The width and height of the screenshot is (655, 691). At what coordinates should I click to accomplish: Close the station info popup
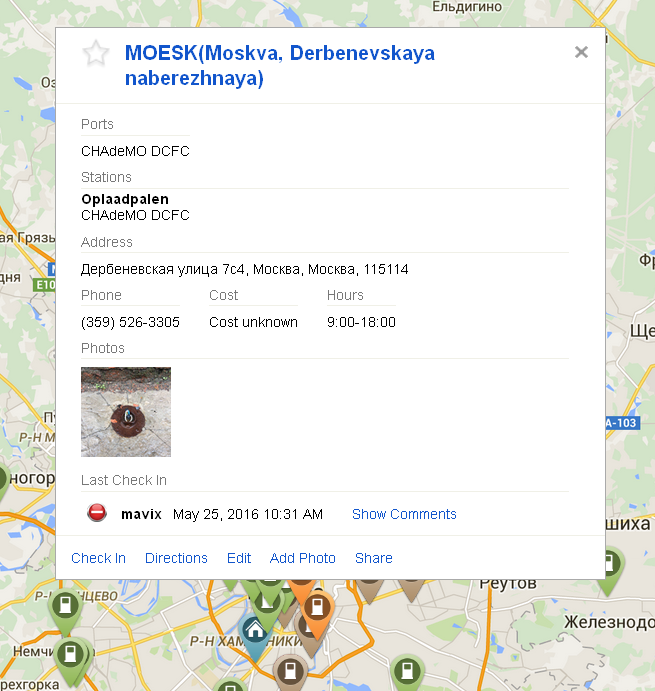coord(581,52)
